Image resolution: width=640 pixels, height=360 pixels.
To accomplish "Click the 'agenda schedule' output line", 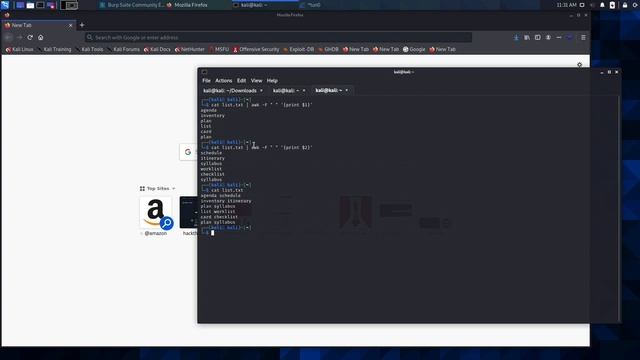I will [x=220, y=196].
